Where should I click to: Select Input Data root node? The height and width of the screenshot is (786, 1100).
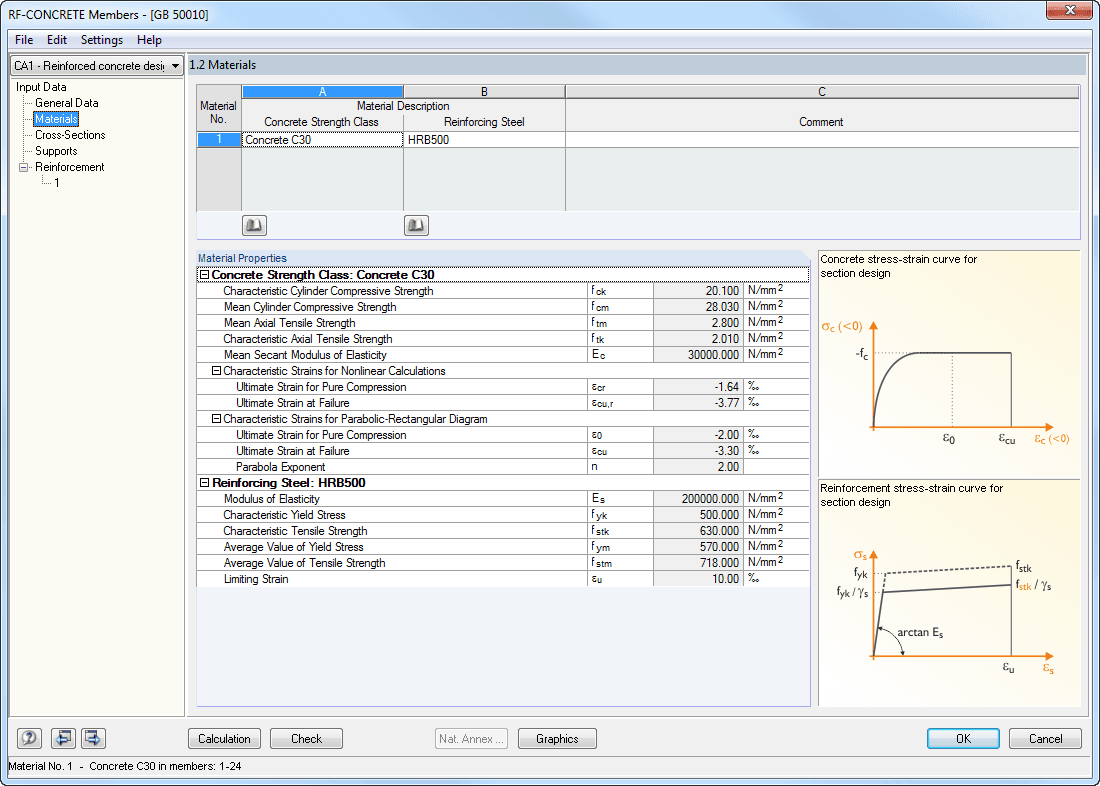pos(41,87)
